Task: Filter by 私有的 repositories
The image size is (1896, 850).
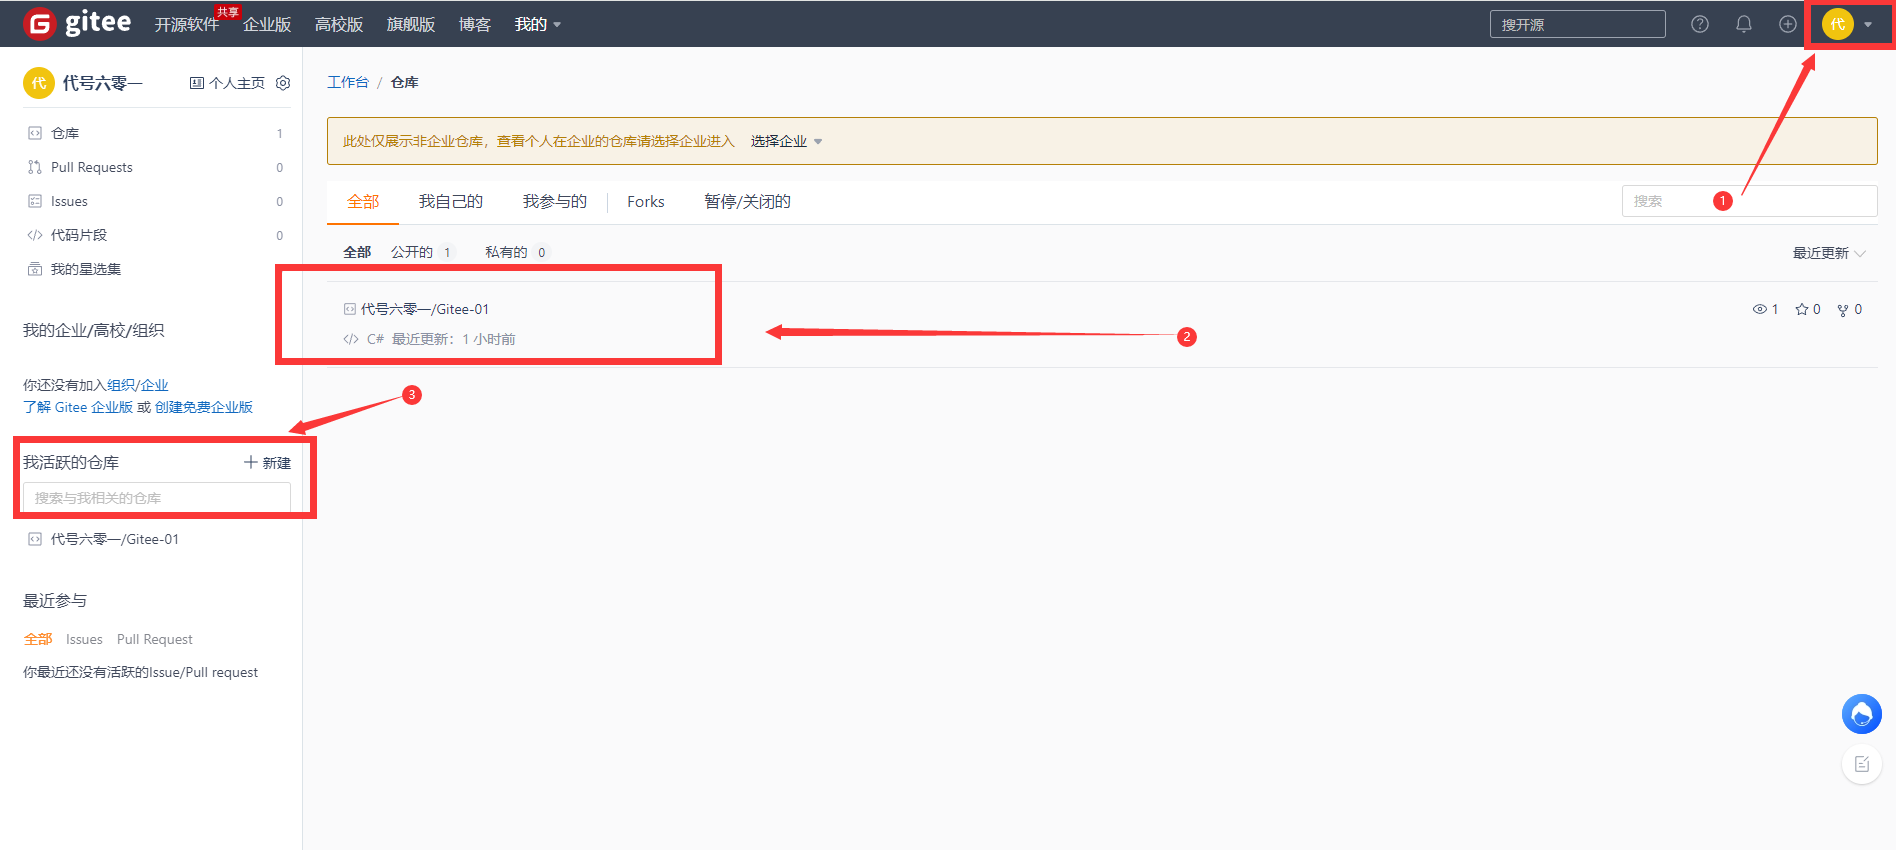Action: (516, 252)
